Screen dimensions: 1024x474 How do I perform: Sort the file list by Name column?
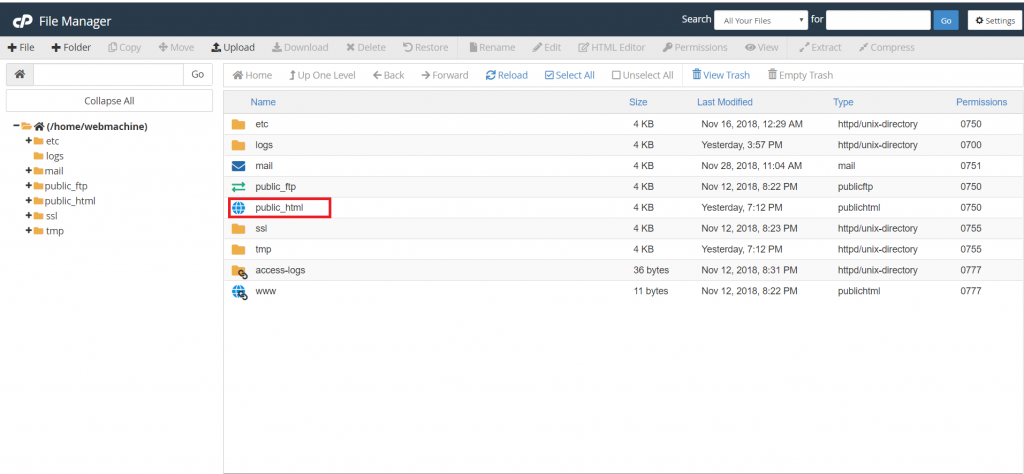(263, 102)
